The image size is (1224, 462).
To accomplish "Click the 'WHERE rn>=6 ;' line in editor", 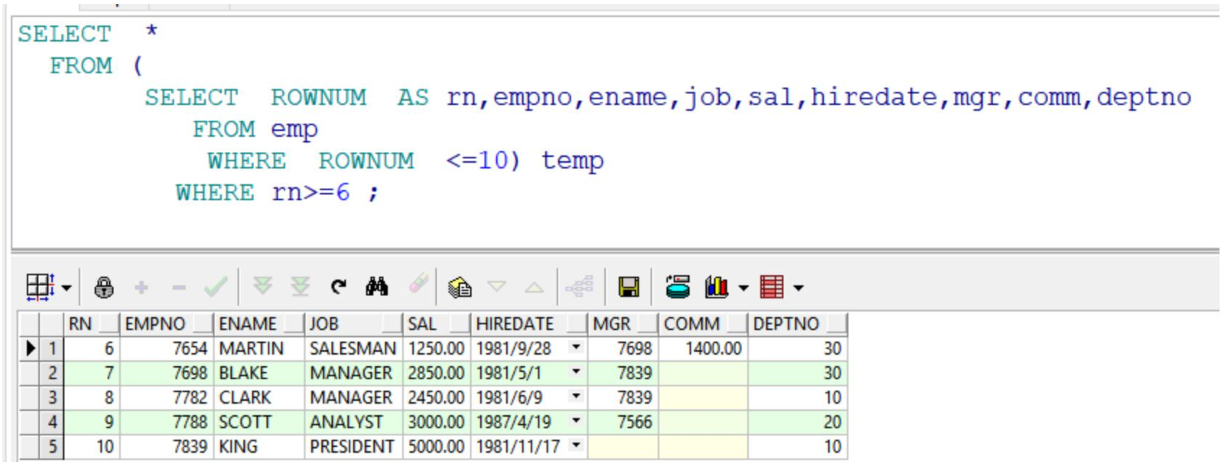I will coord(278,192).
